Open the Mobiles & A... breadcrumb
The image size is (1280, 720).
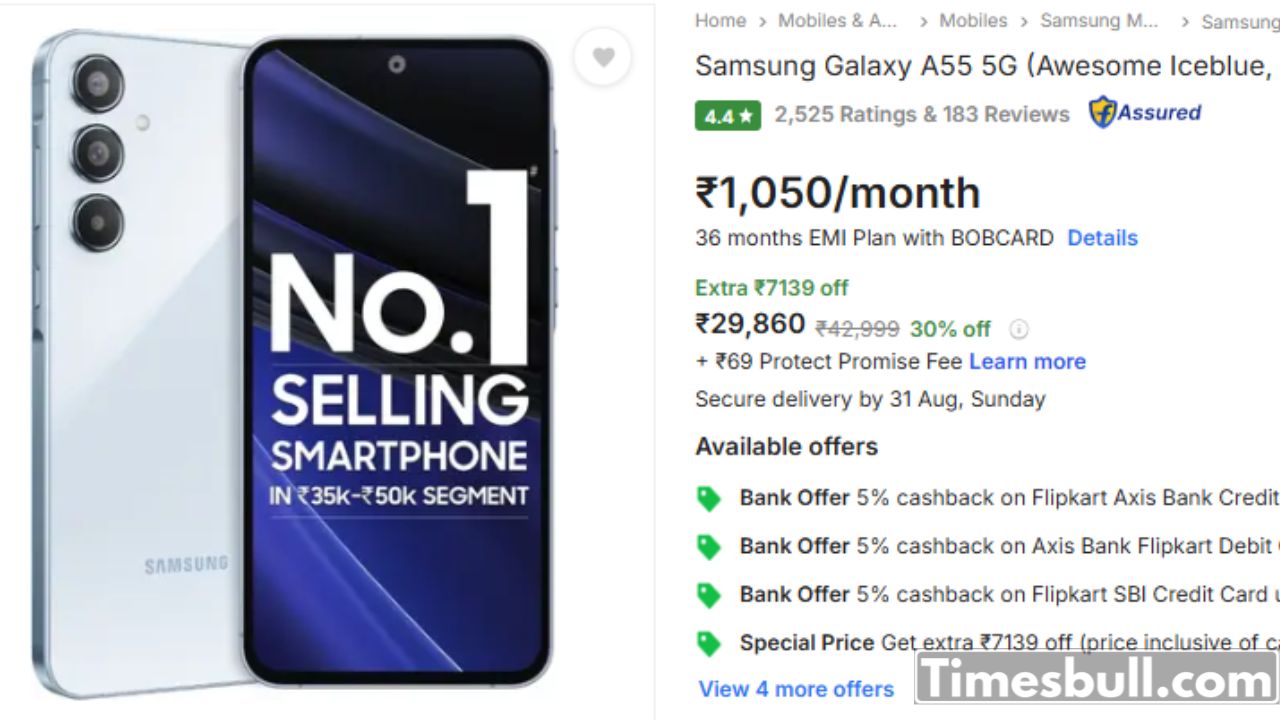[x=838, y=21]
